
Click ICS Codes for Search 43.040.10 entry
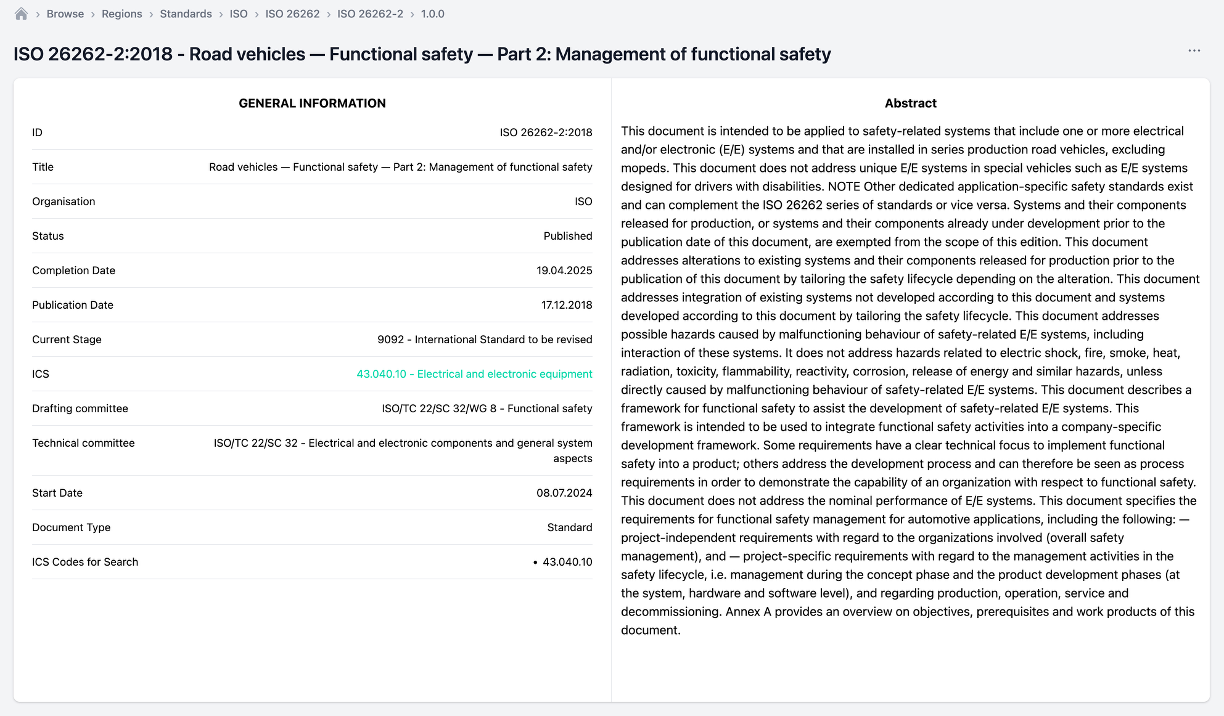pyautogui.click(x=567, y=562)
